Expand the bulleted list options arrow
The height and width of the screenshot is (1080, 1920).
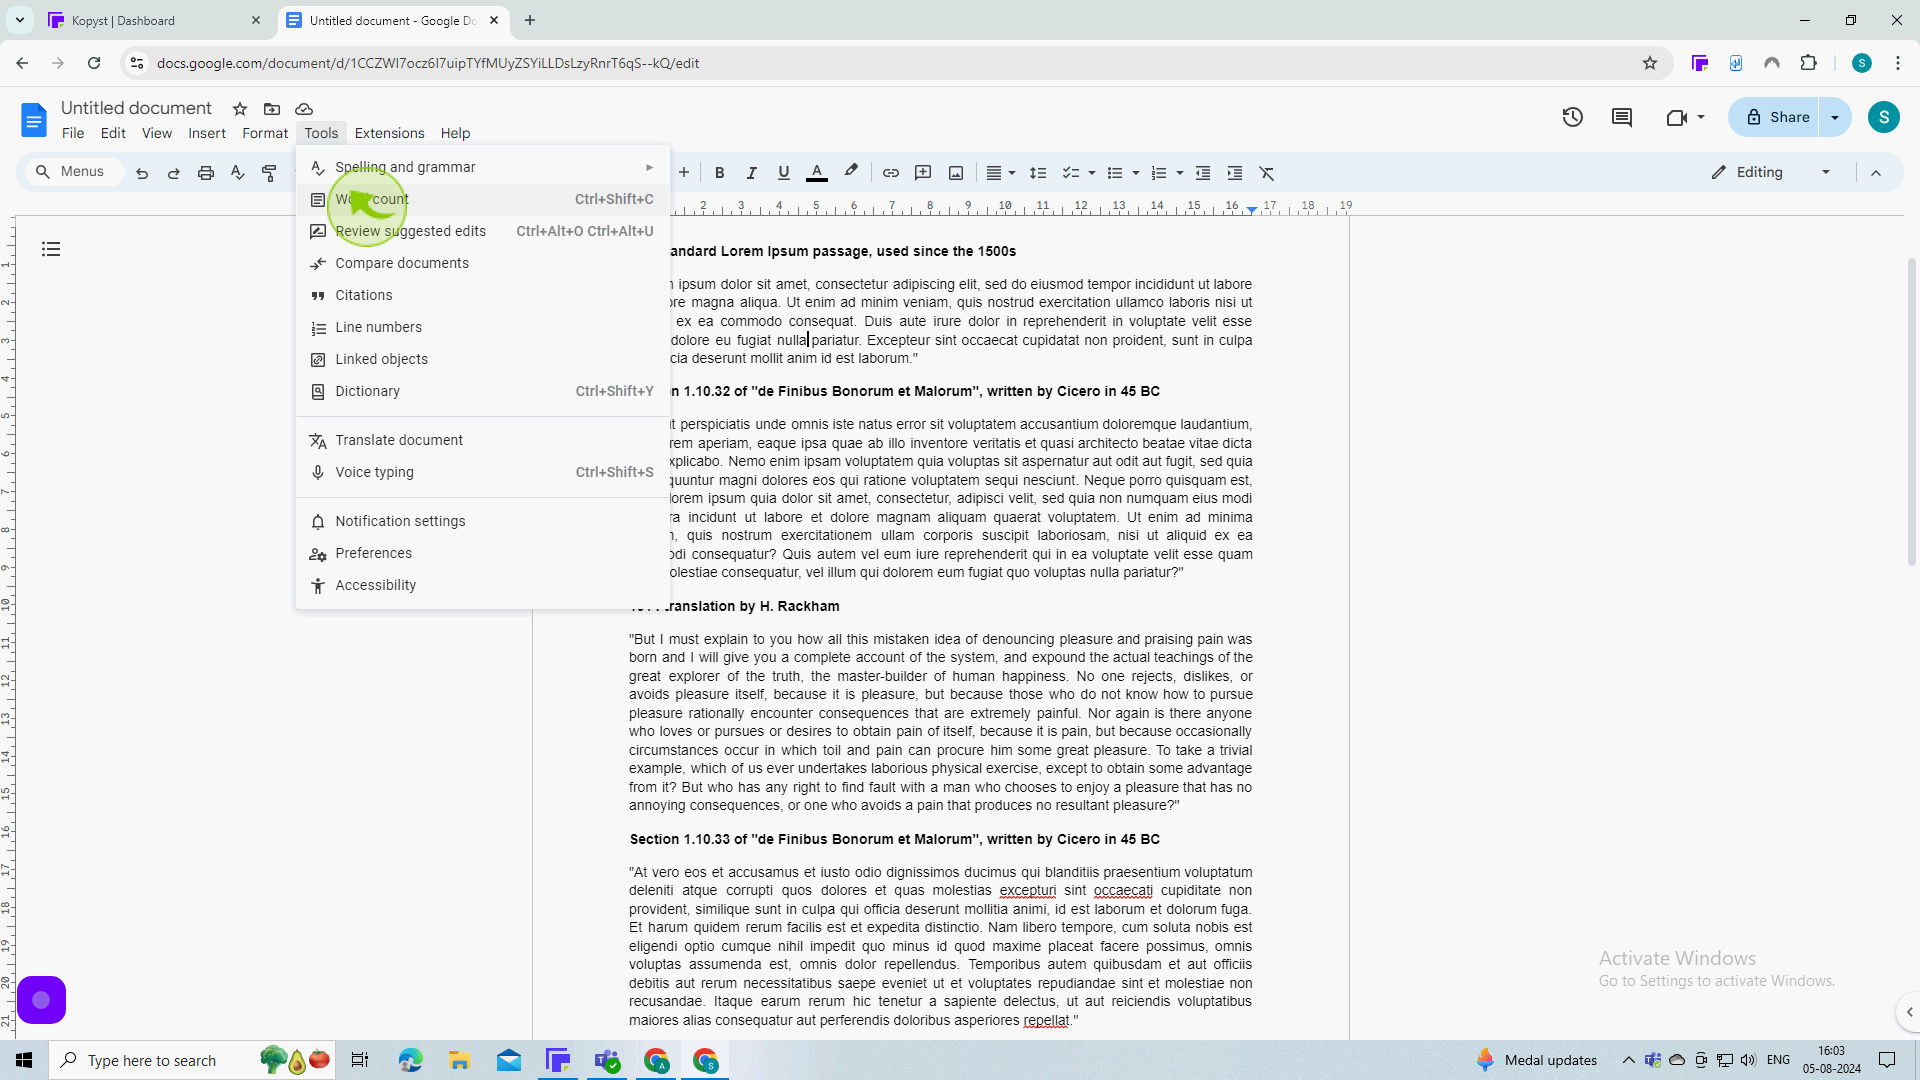coord(1136,173)
